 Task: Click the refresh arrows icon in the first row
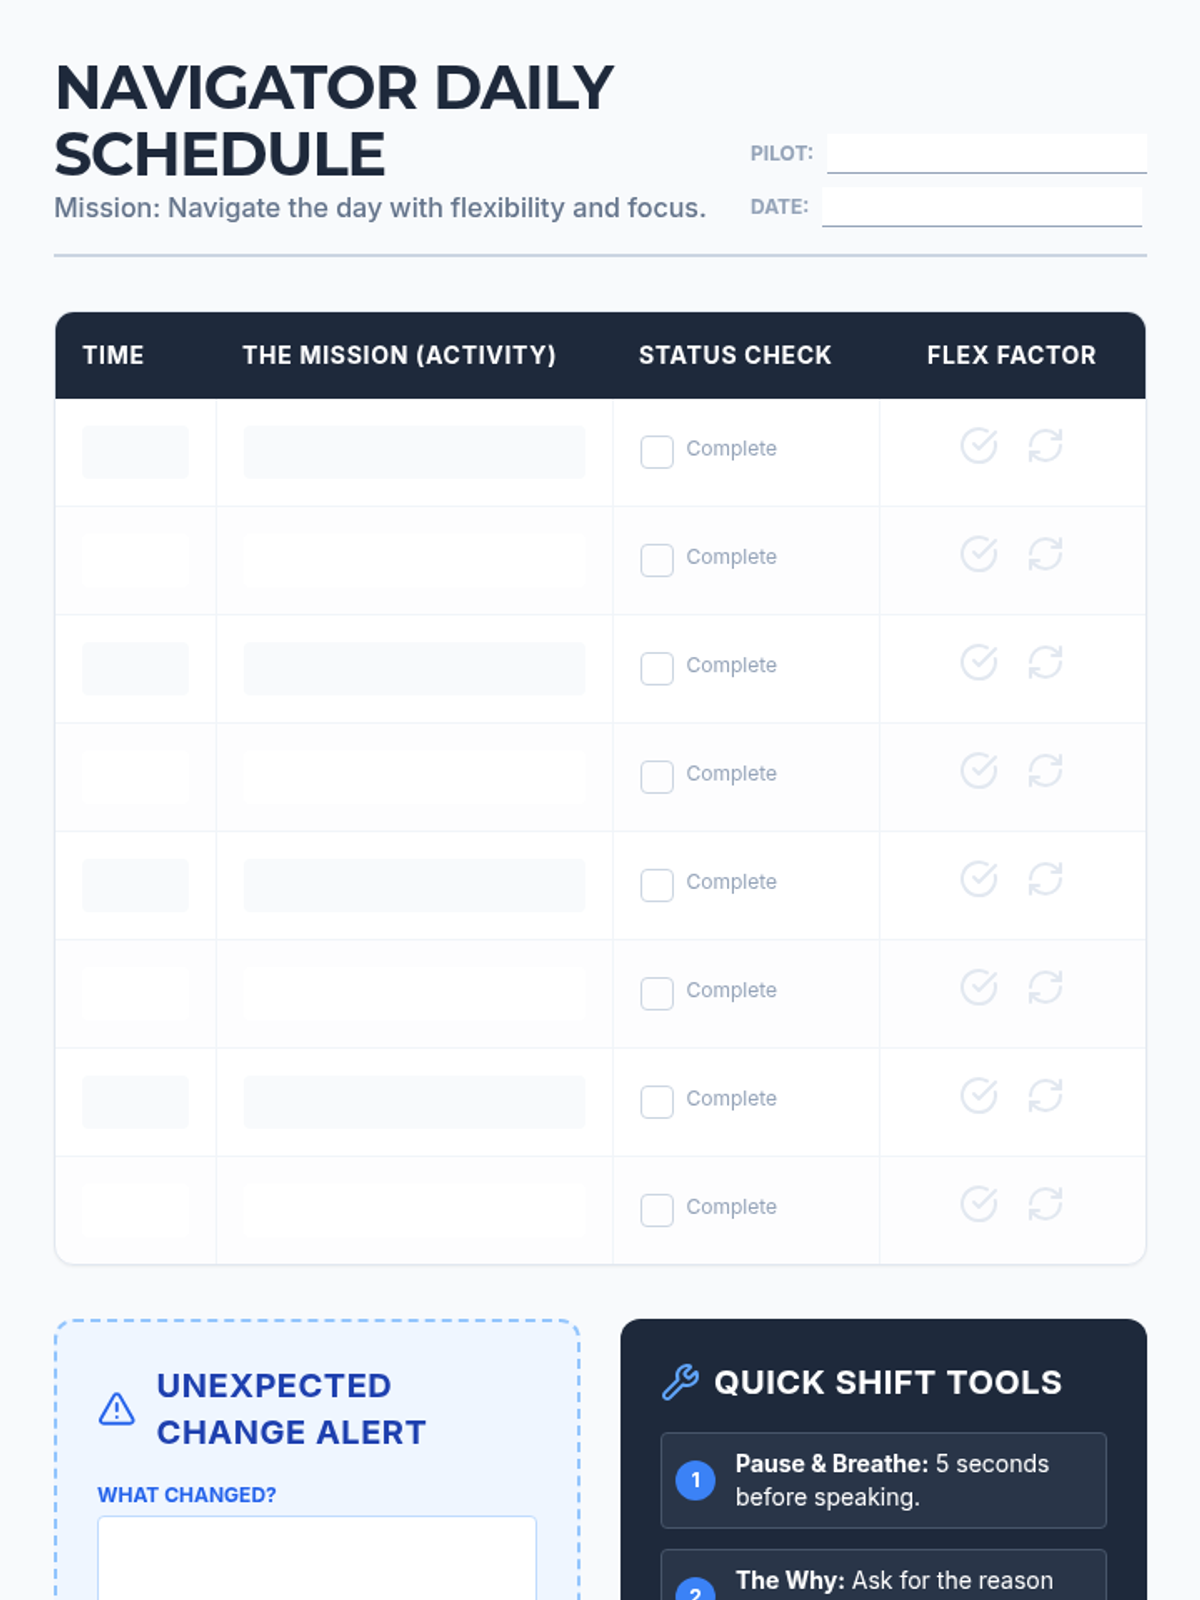tap(1045, 446)
